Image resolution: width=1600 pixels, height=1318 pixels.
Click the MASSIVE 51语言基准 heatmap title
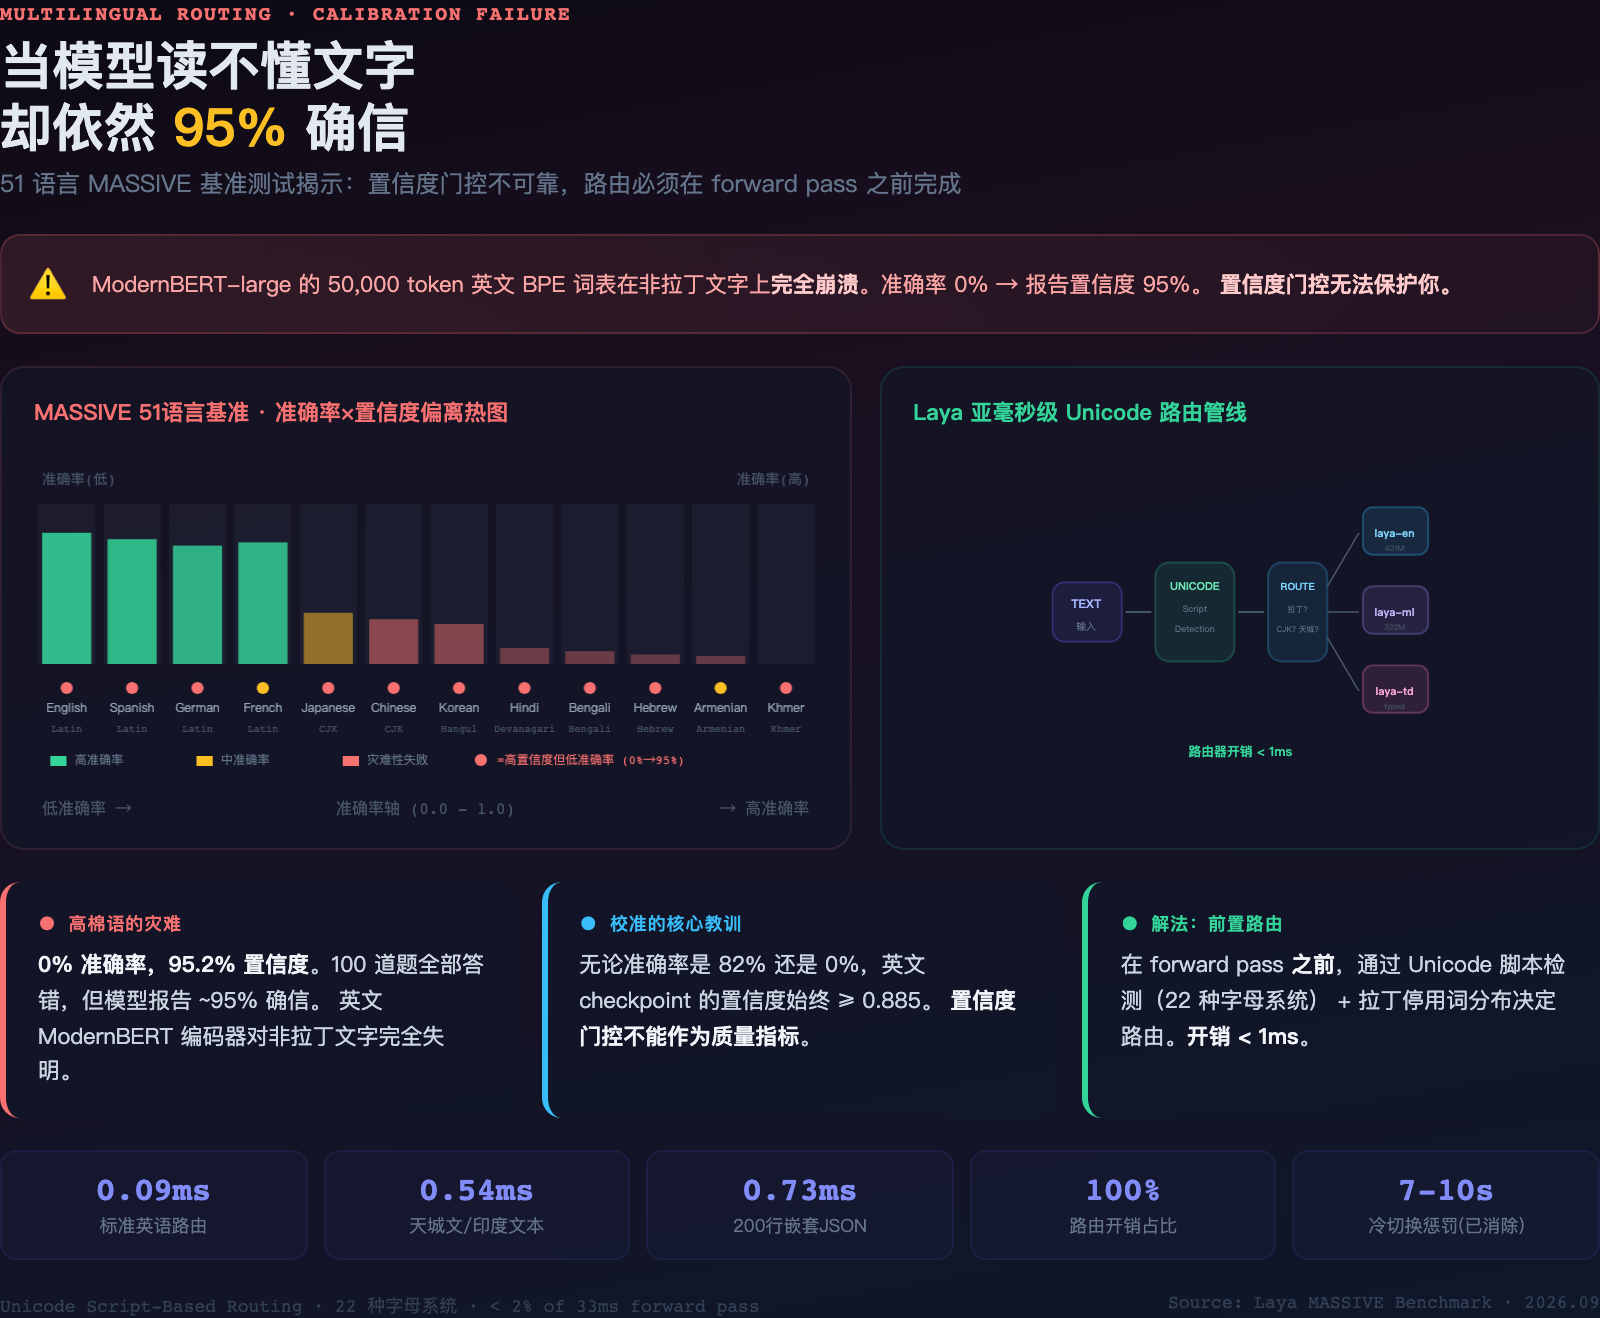[x=271, y=412]
